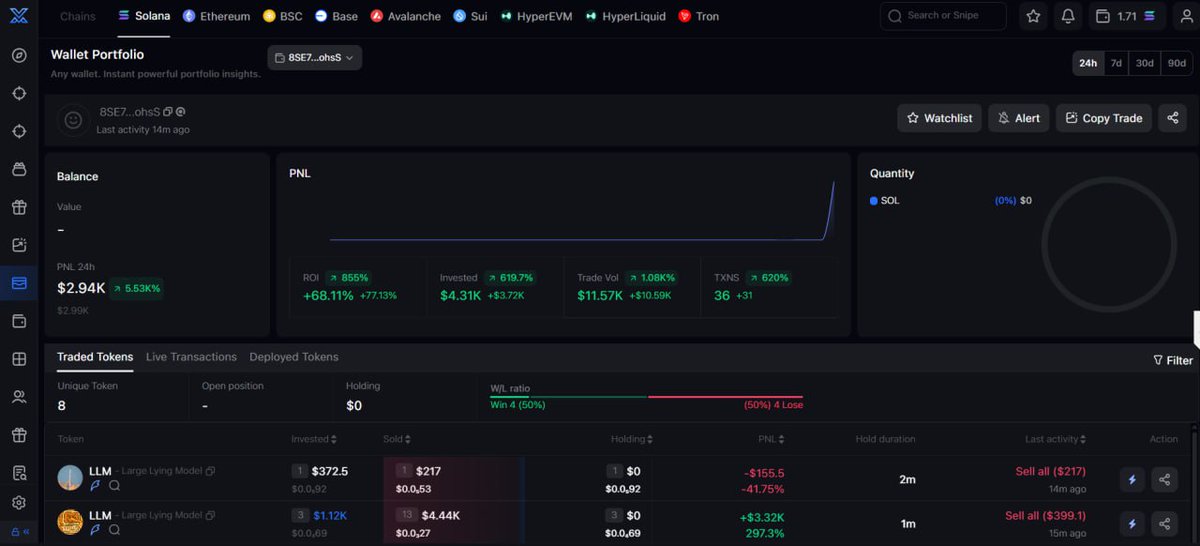The width and height of the screenshot is (1200, 546).
Task: Open the Discover compass icon in sidebar
Action: pos(19,55)
